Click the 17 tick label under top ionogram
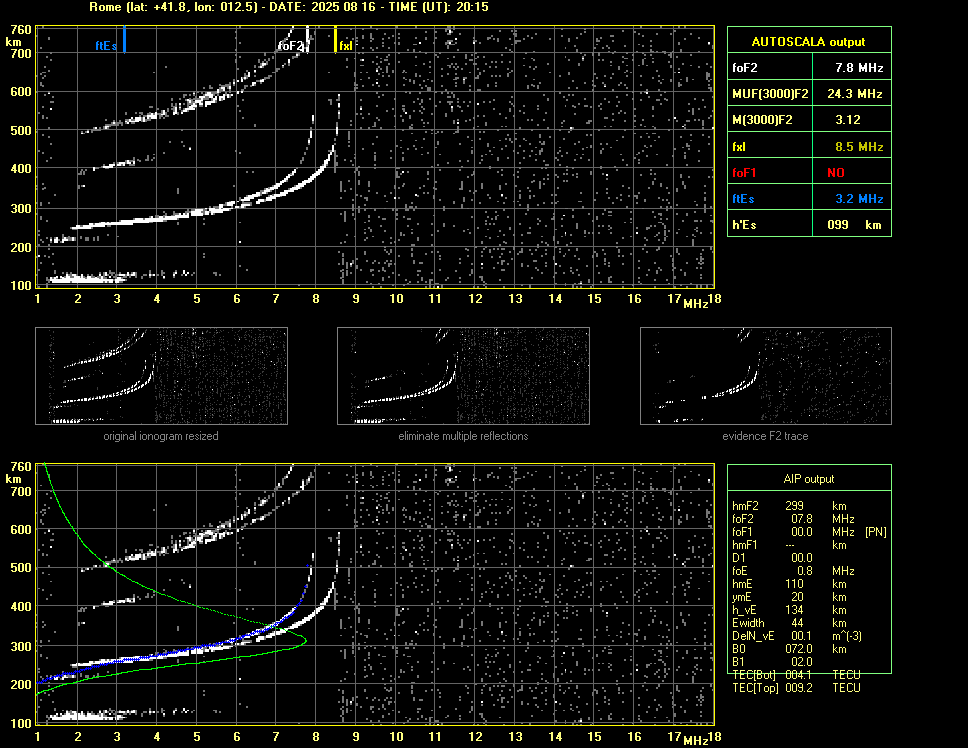 pyautogui.click(x=674, y=299)
